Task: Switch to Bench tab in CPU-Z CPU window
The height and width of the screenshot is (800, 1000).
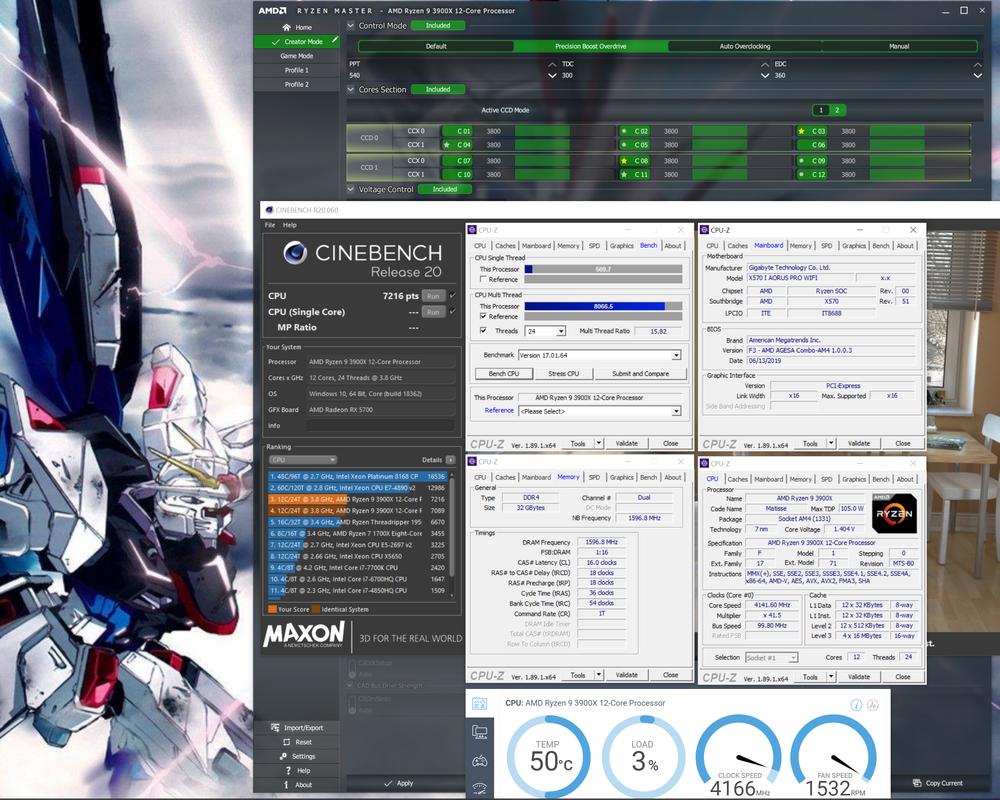Action: pos(881,479)
